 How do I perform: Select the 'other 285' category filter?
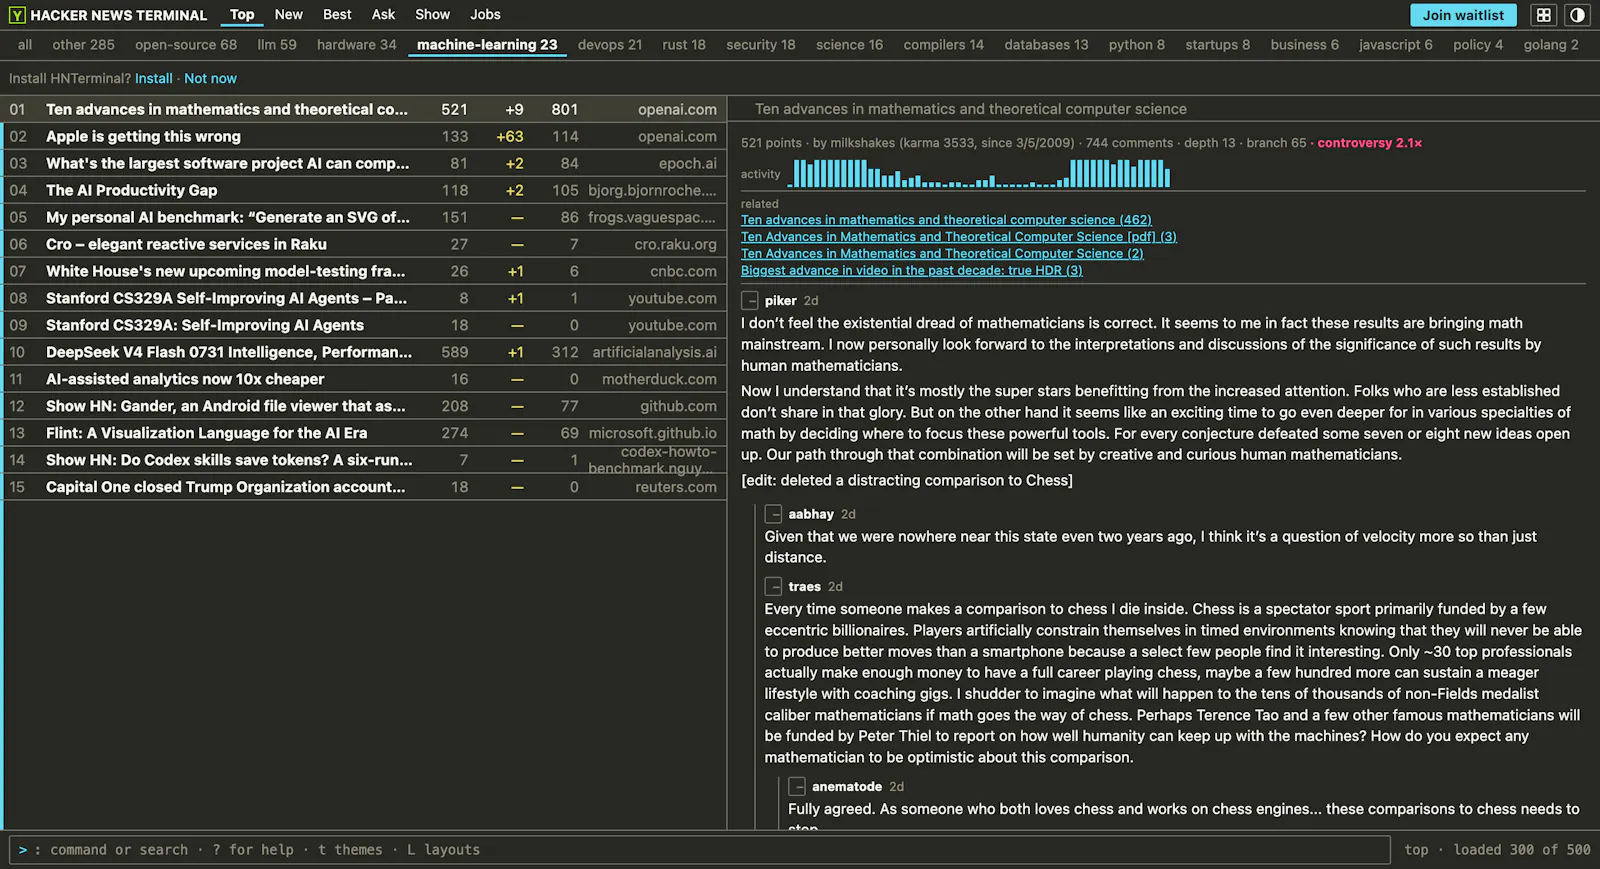point(83,45)
